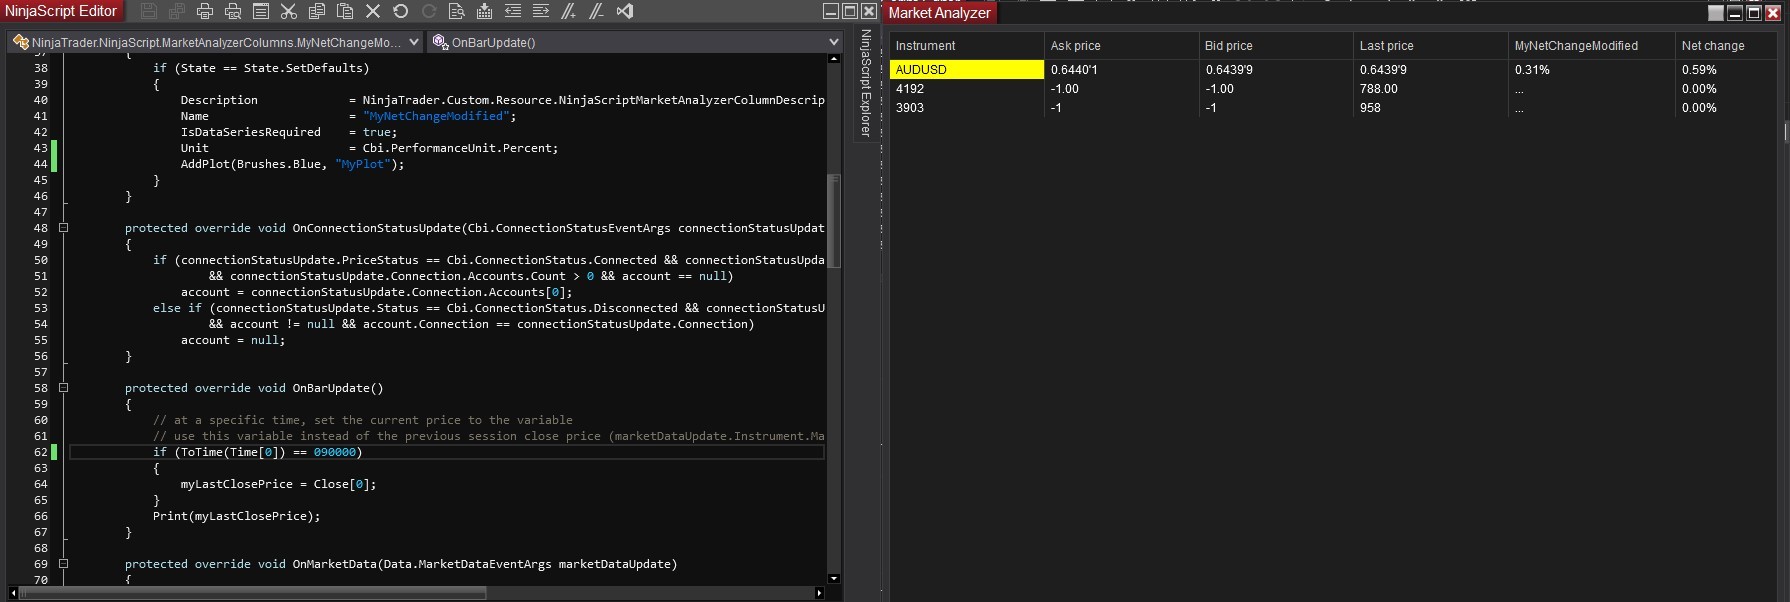Viewport: 1790px width, 602px height.
Task: Click the Ask price column header
Action: [x=1121, y=46]
